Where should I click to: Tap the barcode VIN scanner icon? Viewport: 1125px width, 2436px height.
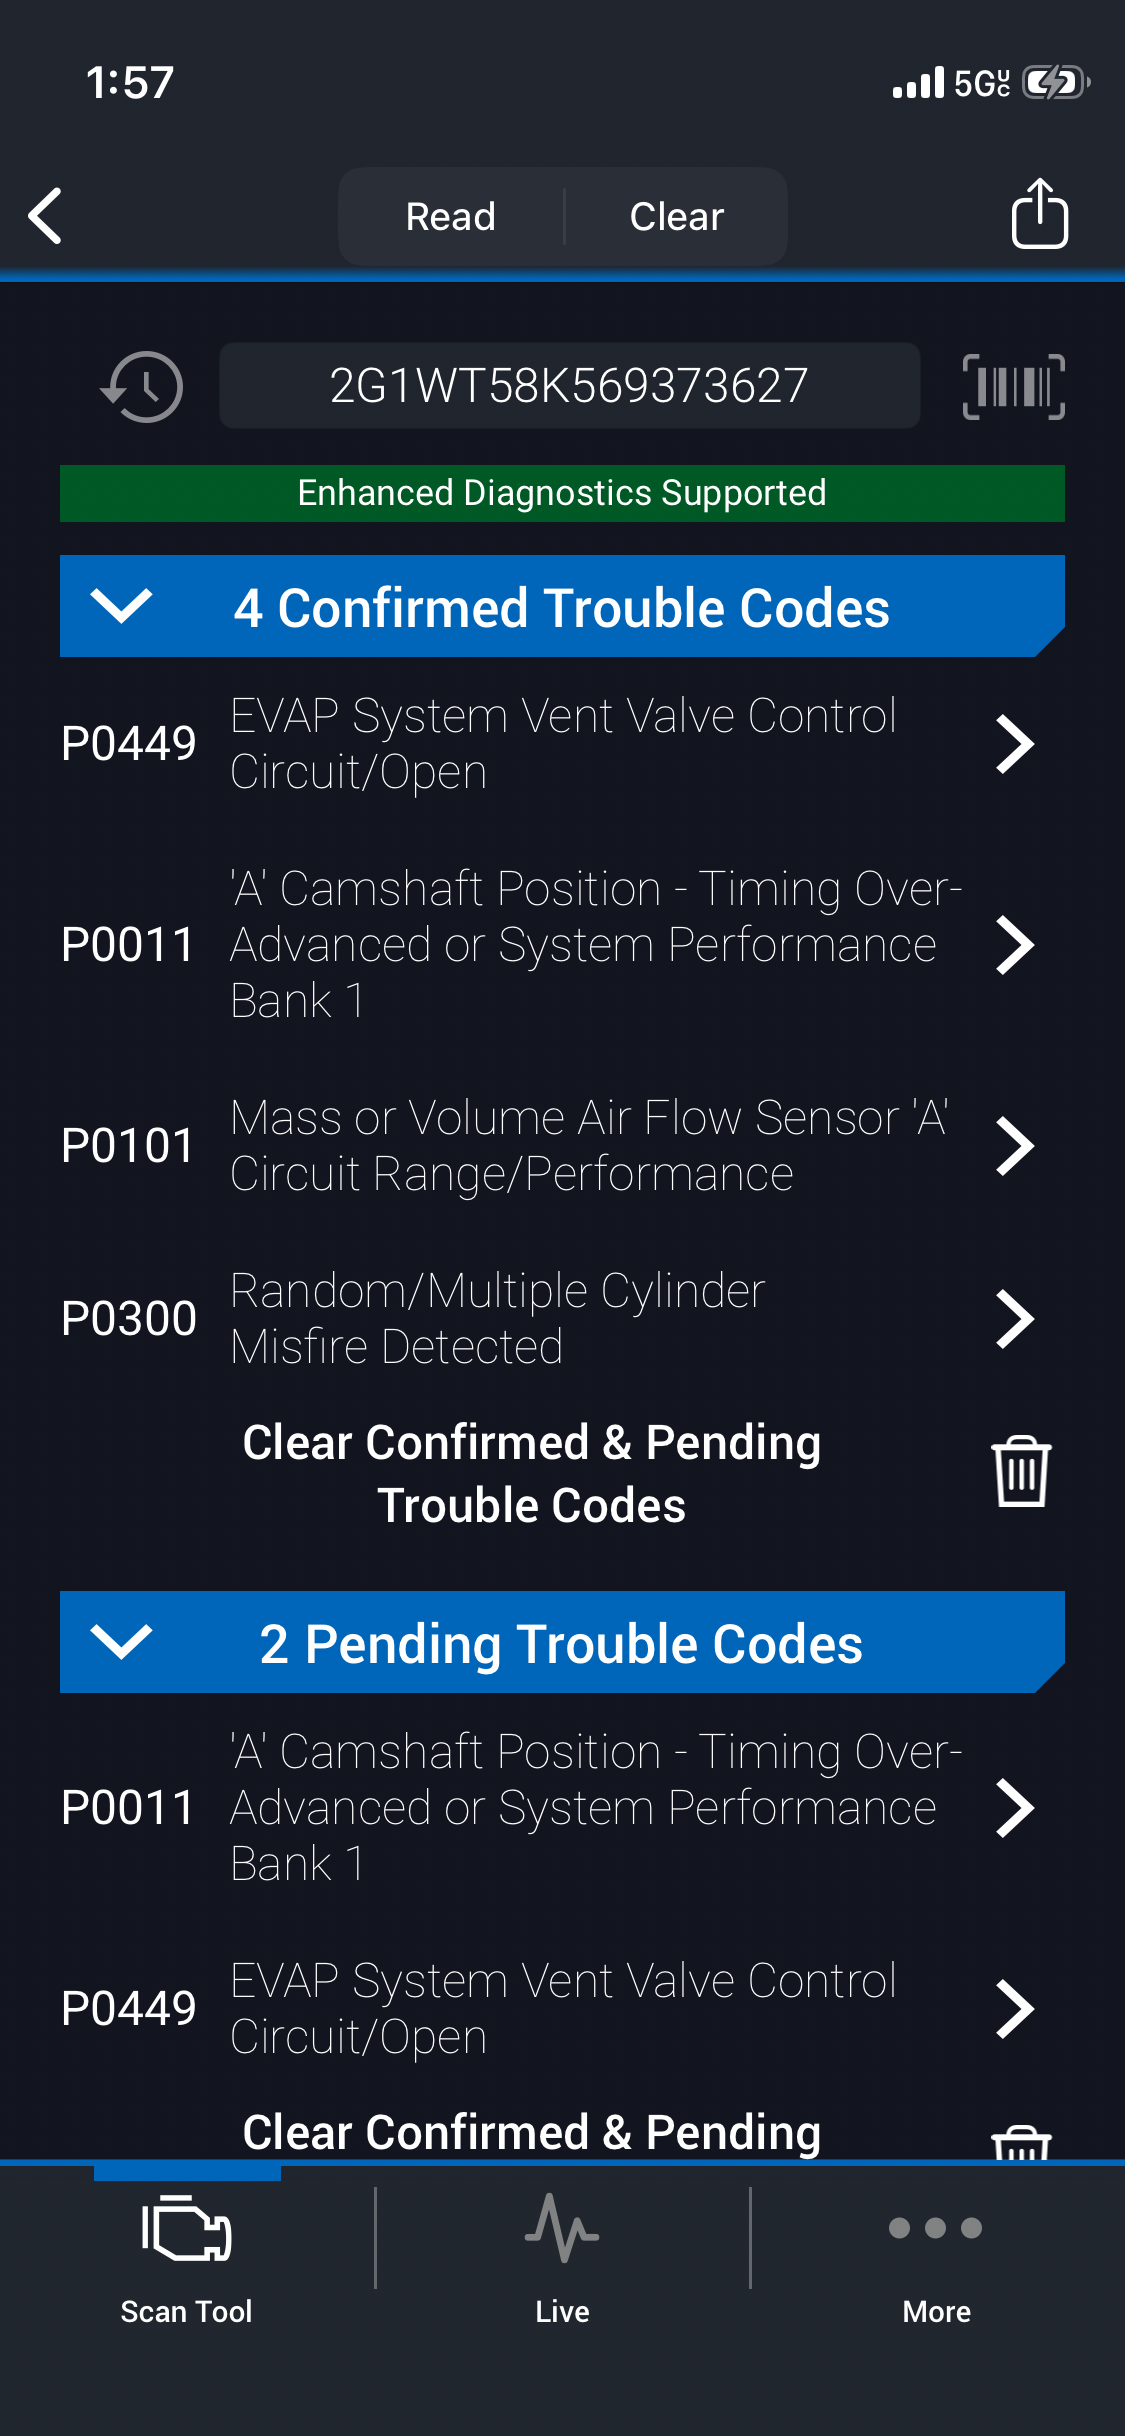[1013, 387]
